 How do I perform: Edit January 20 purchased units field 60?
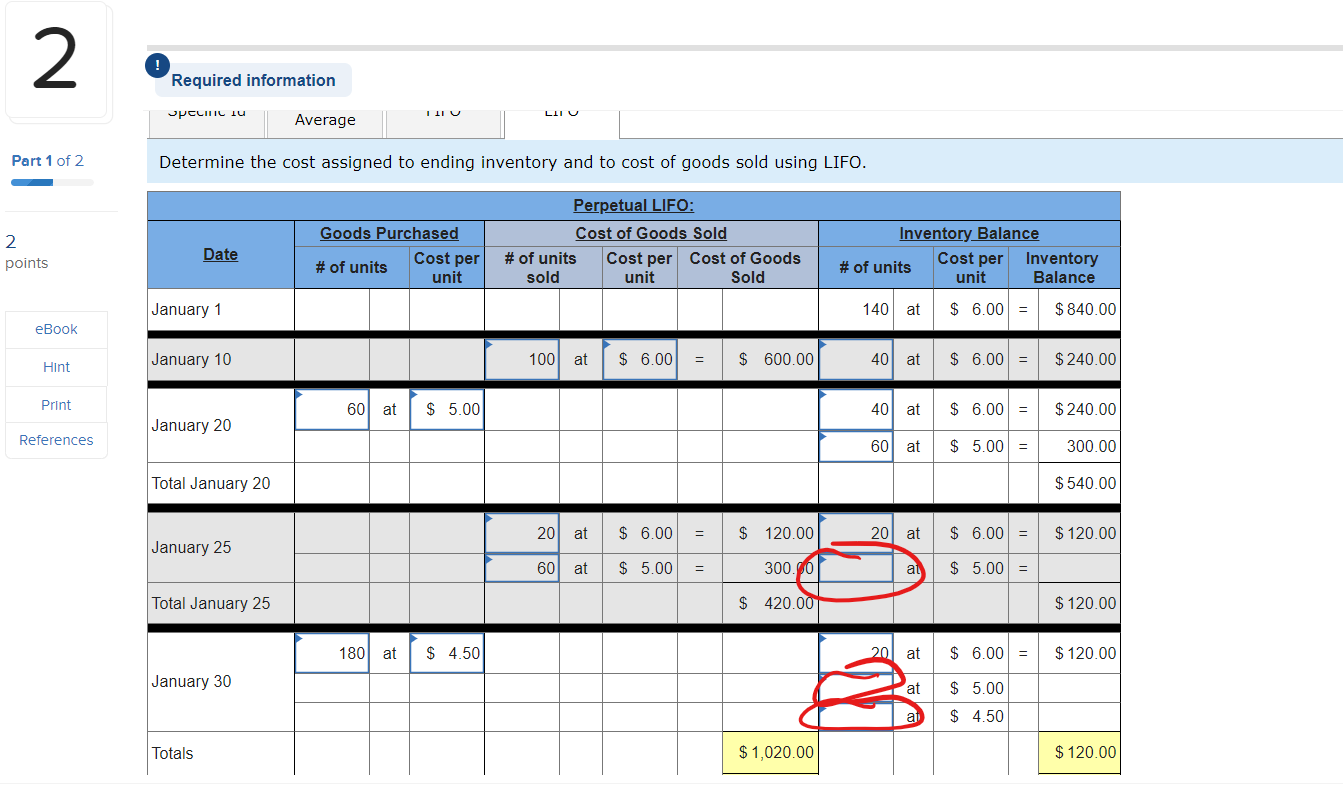(x=332, y=409)
